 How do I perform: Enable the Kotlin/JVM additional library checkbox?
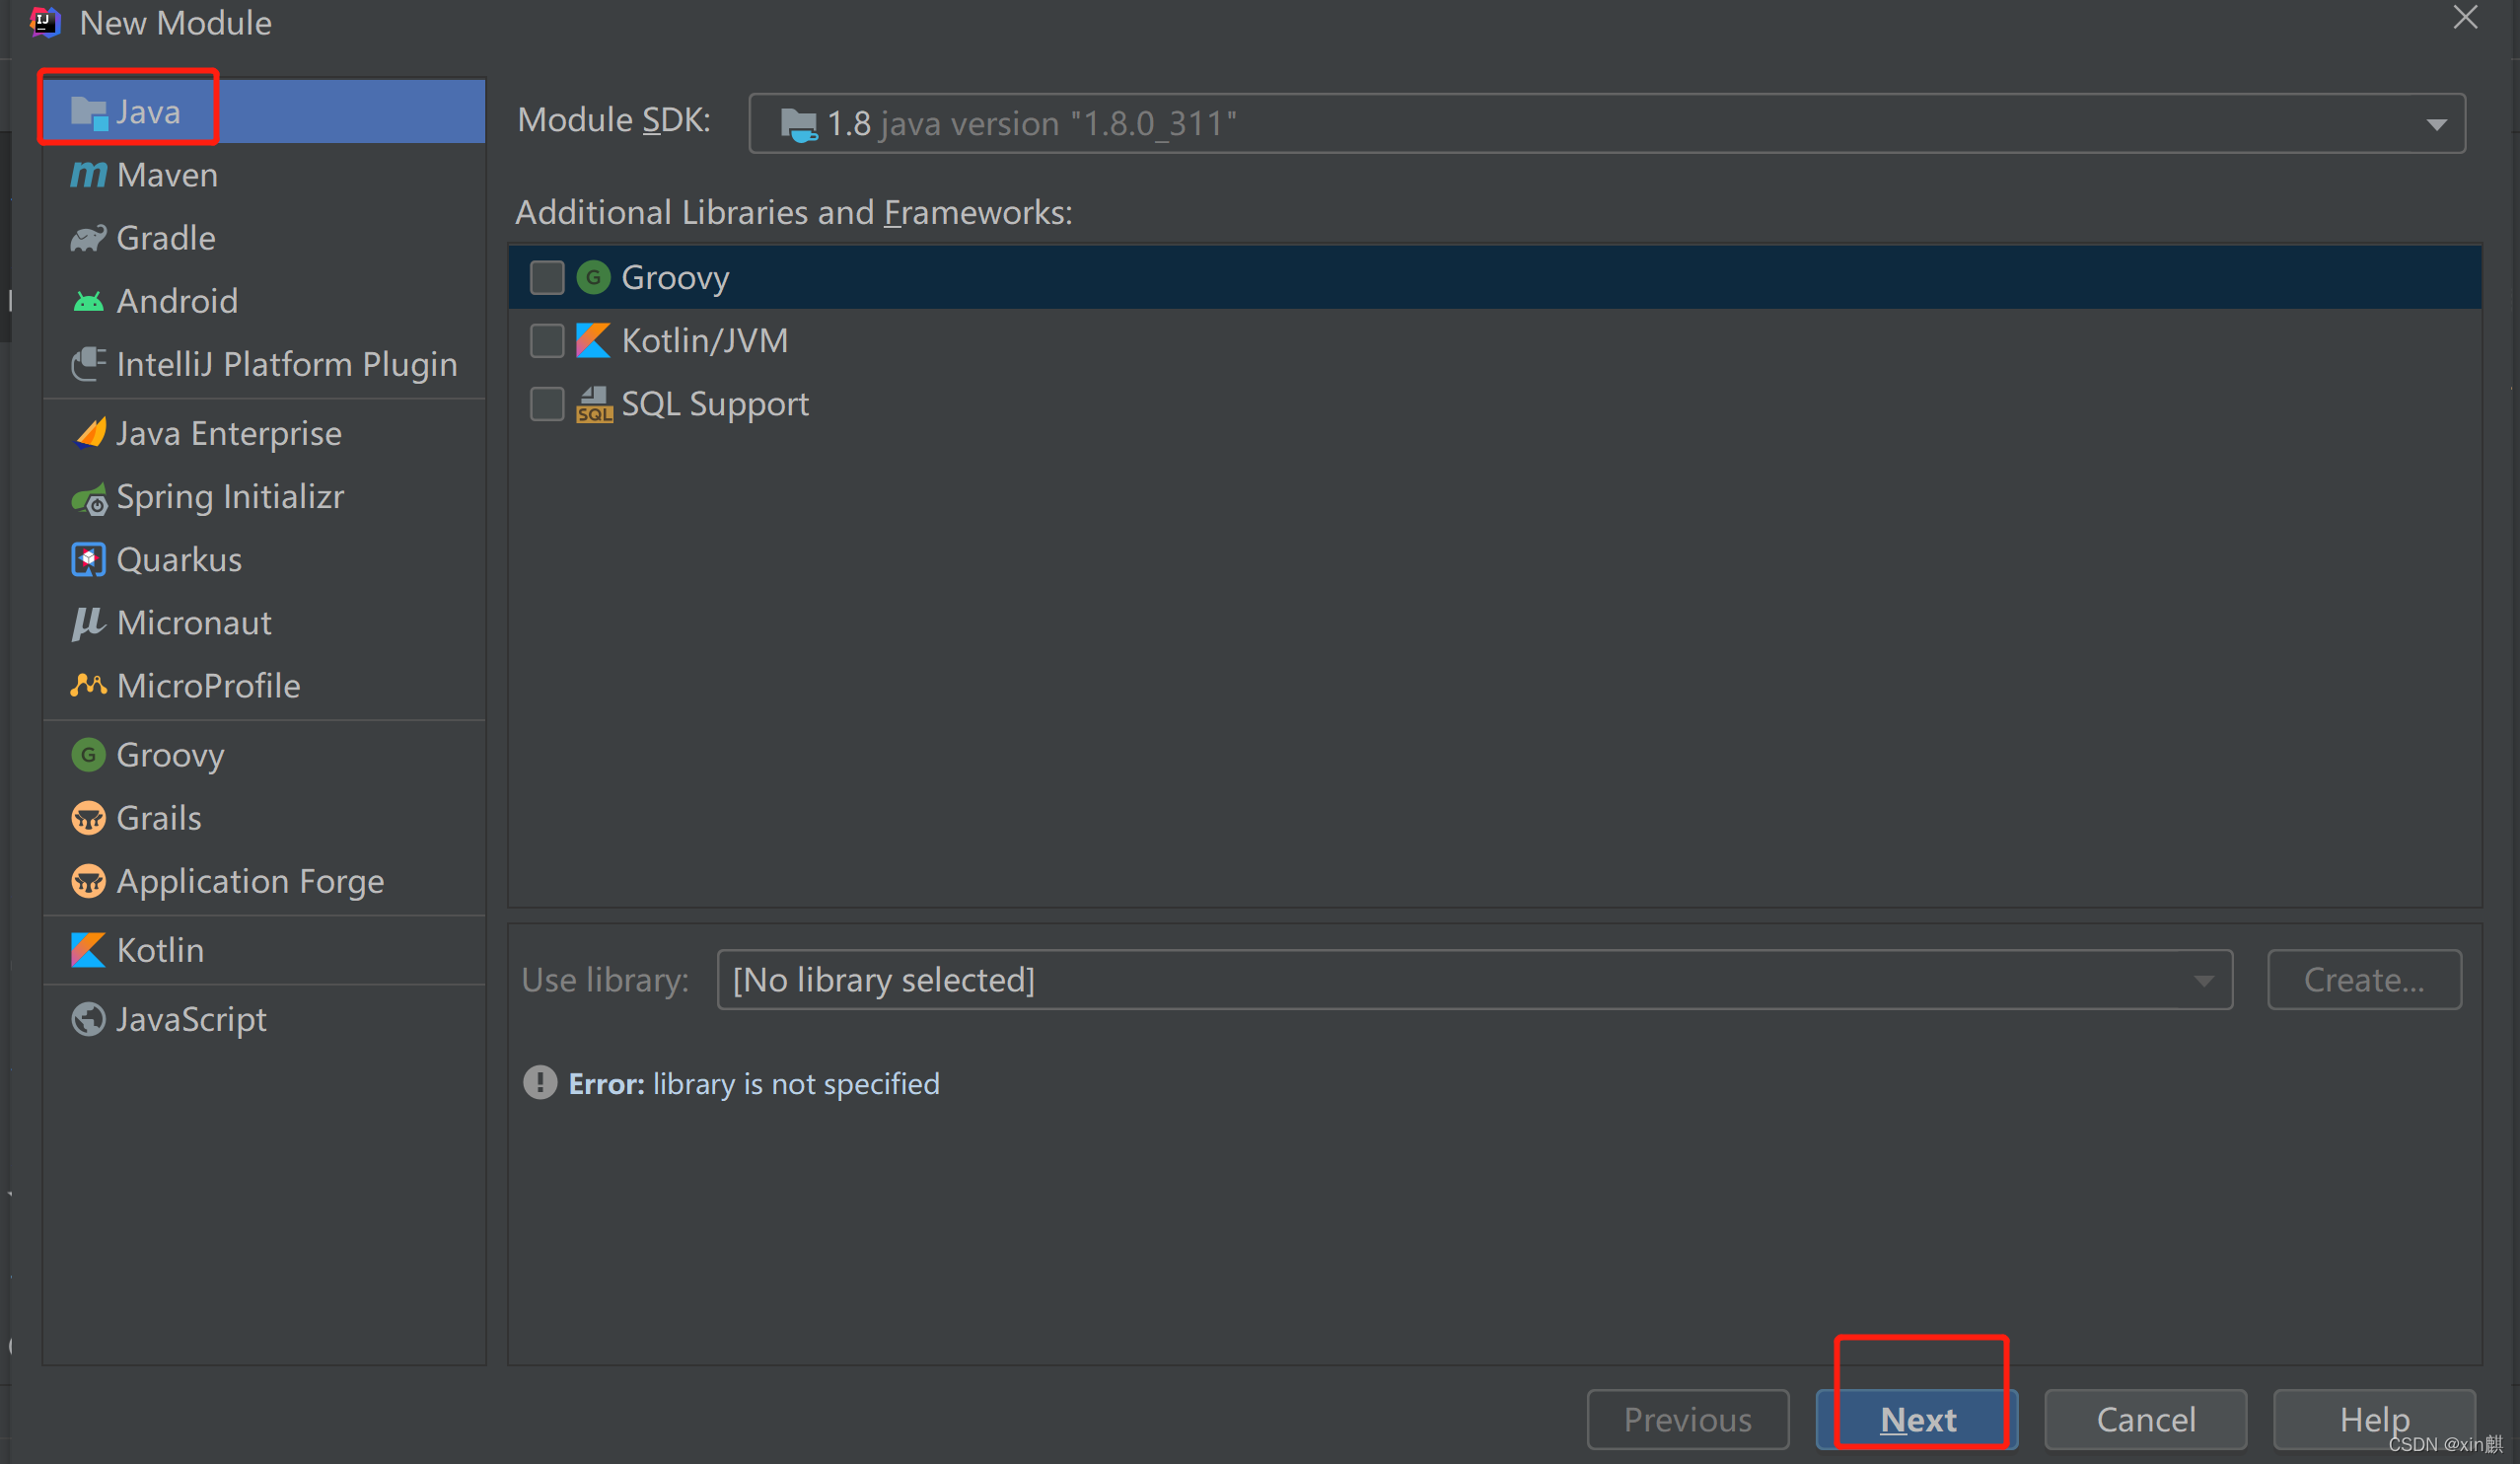click(x=548, y=341)
